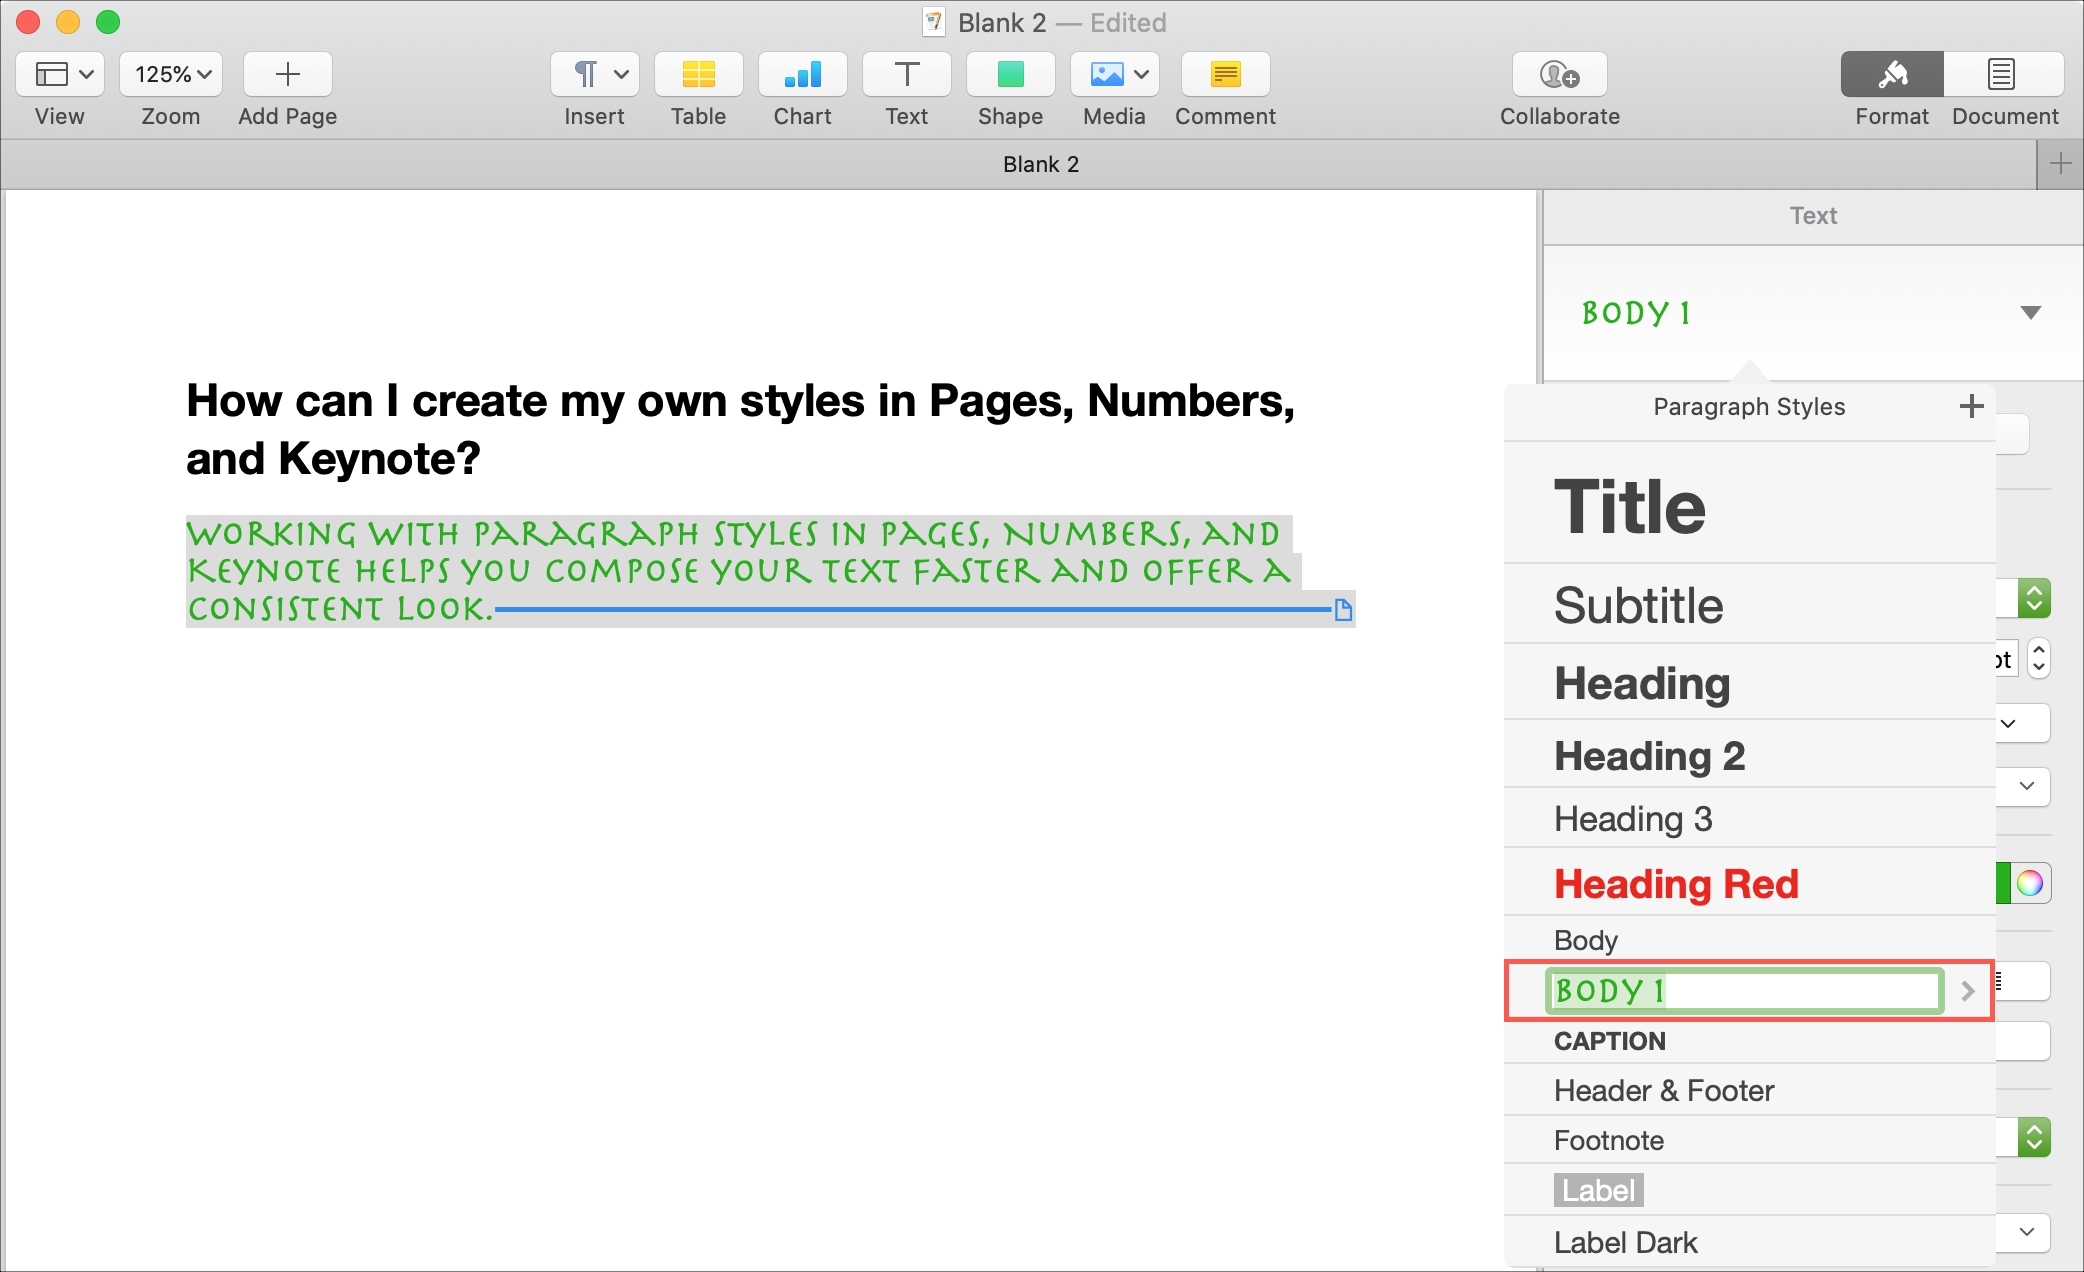Open the Media menu
The height and width of the screenshot is (1272, 2084).
[1115, 74]
